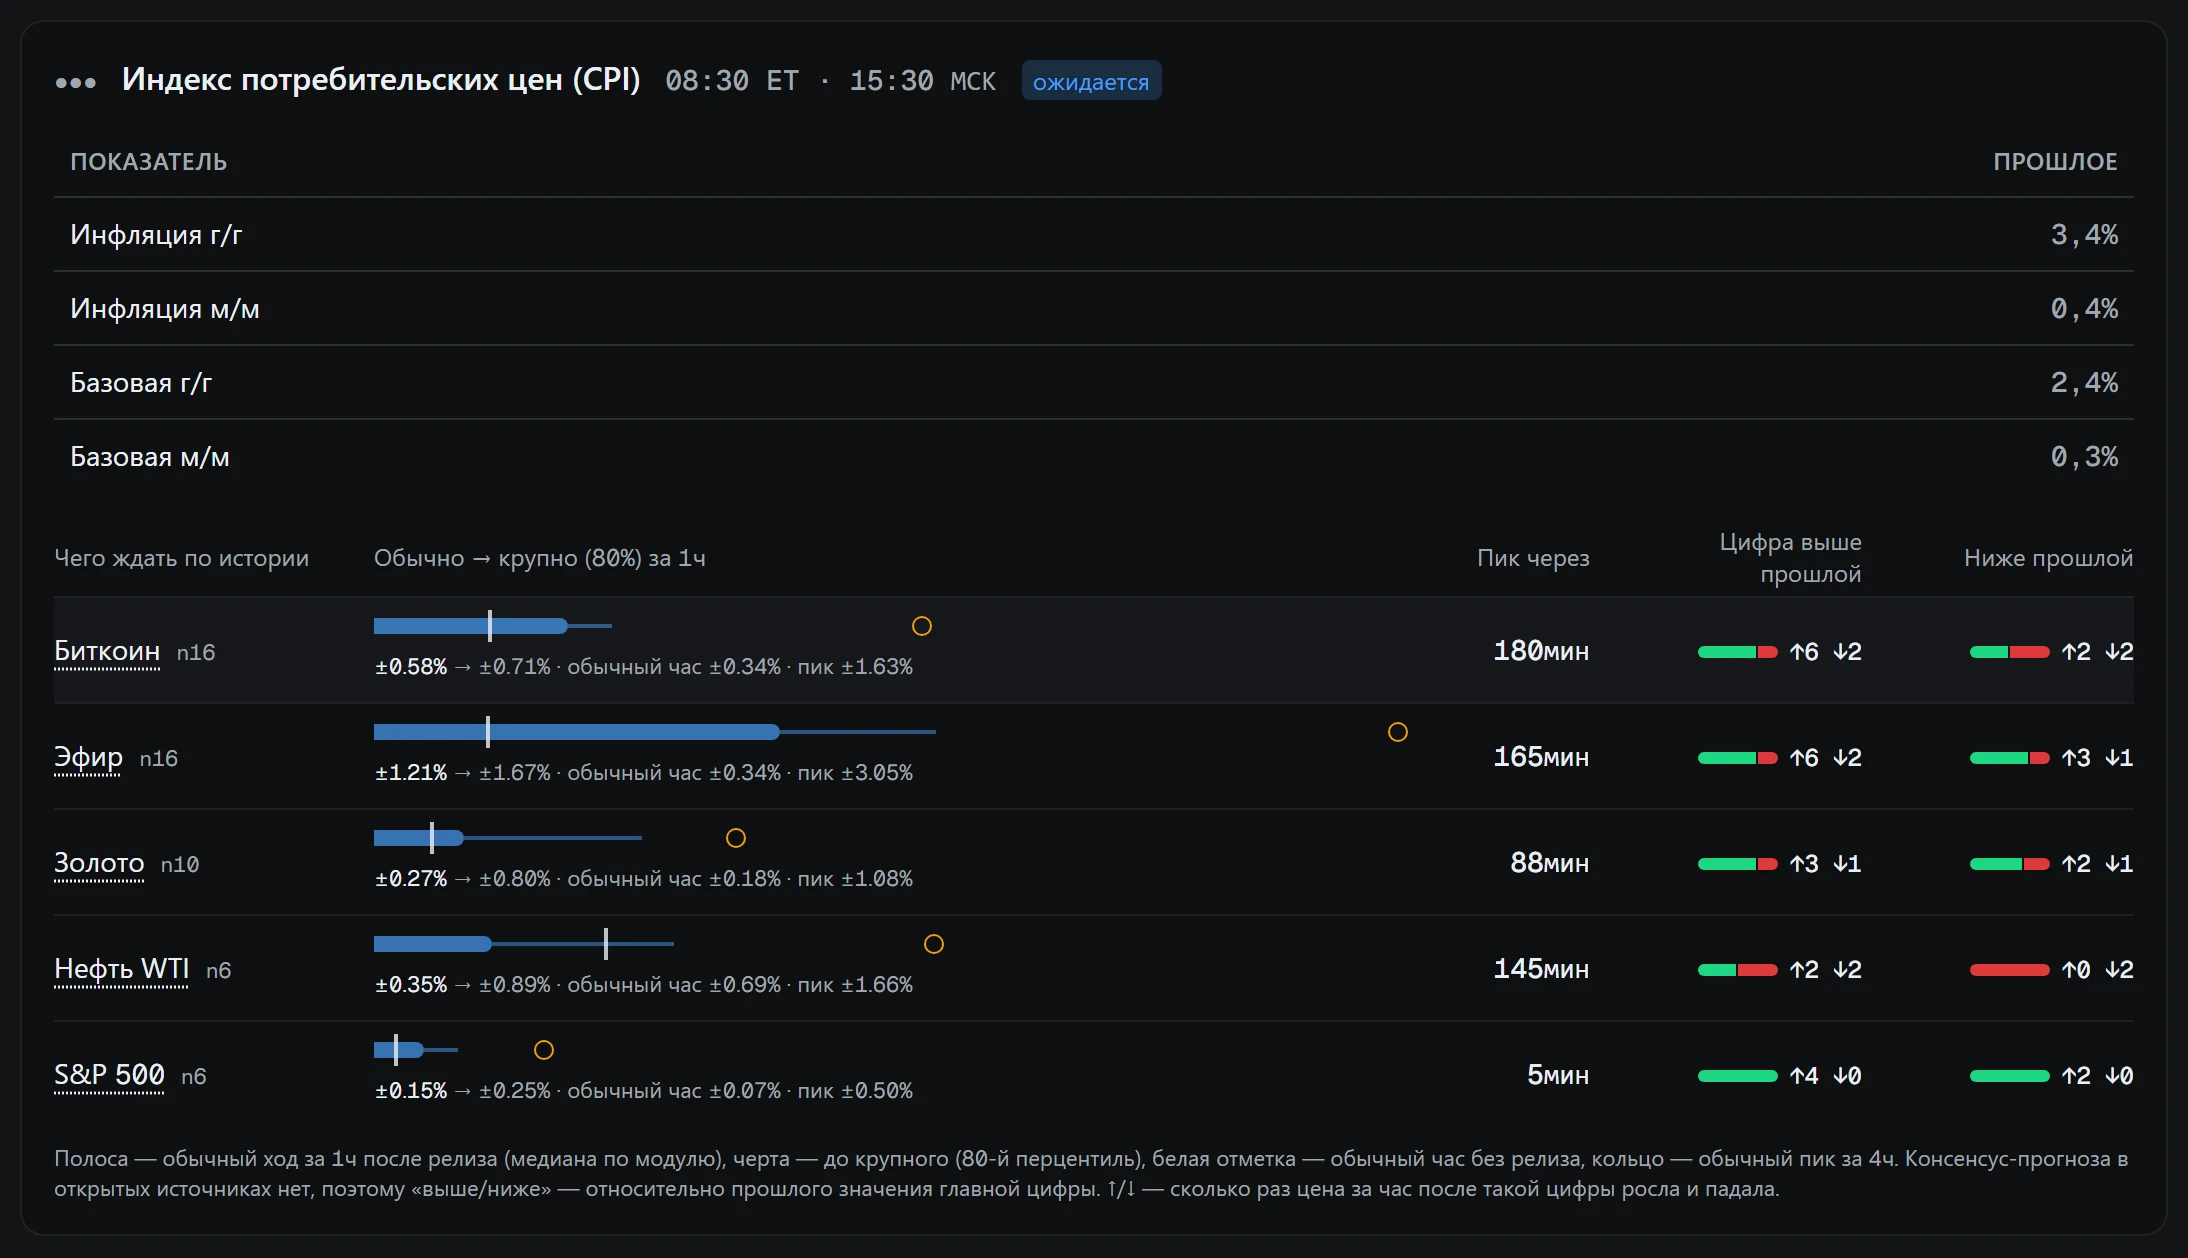The height and width of the screenshot is (1258, 2188).
Task: Click the «145мин» peak time for Нефть WTI
Action: tap(1541, 969)
